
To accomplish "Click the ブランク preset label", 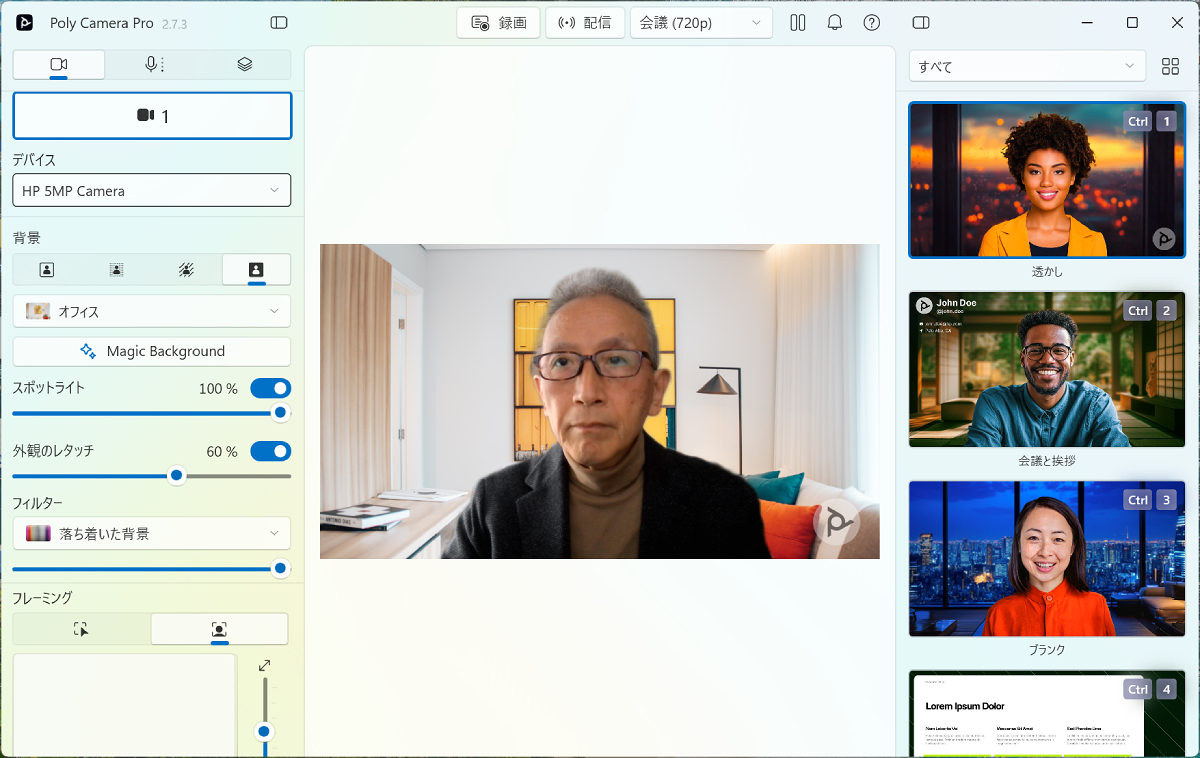I will [x=1047, y=649].
